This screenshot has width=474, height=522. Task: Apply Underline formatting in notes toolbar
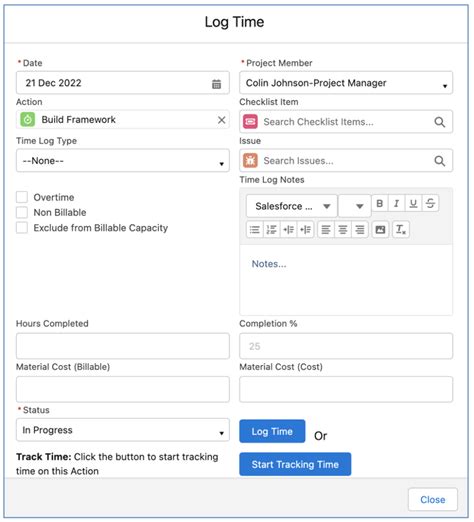click(413, 203)
